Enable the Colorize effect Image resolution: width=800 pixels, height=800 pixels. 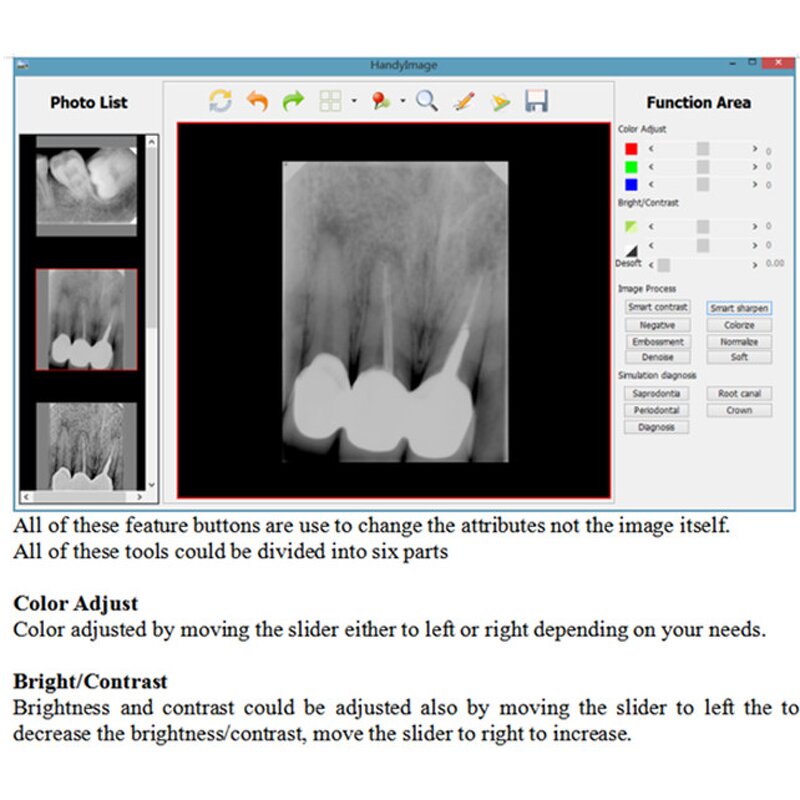coord(739,324)
